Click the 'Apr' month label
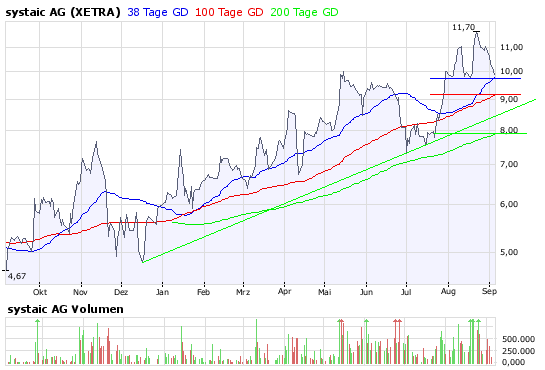 click(284, 292)
